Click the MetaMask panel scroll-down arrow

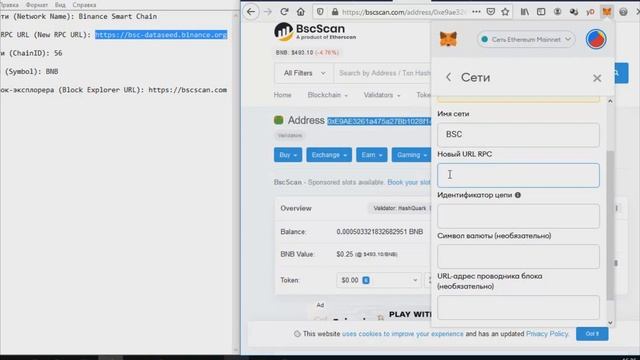point(610,322)
